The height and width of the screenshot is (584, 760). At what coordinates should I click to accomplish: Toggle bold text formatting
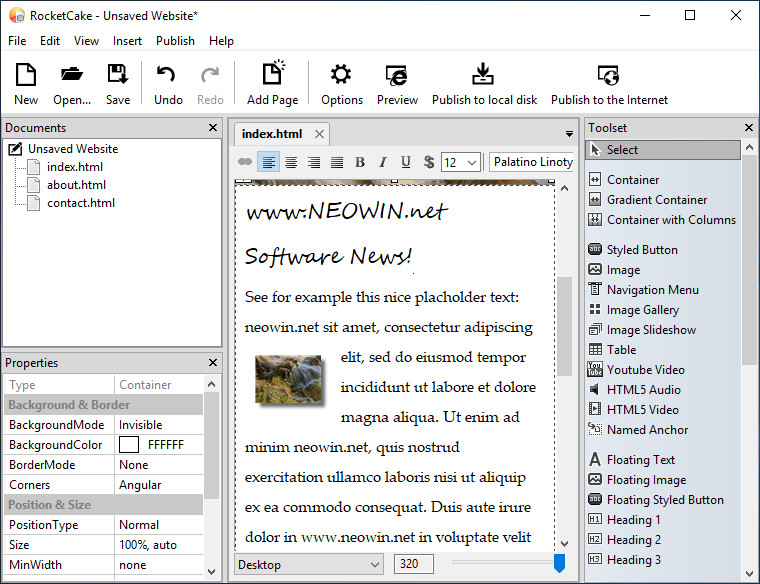click(x=360, y=162)
